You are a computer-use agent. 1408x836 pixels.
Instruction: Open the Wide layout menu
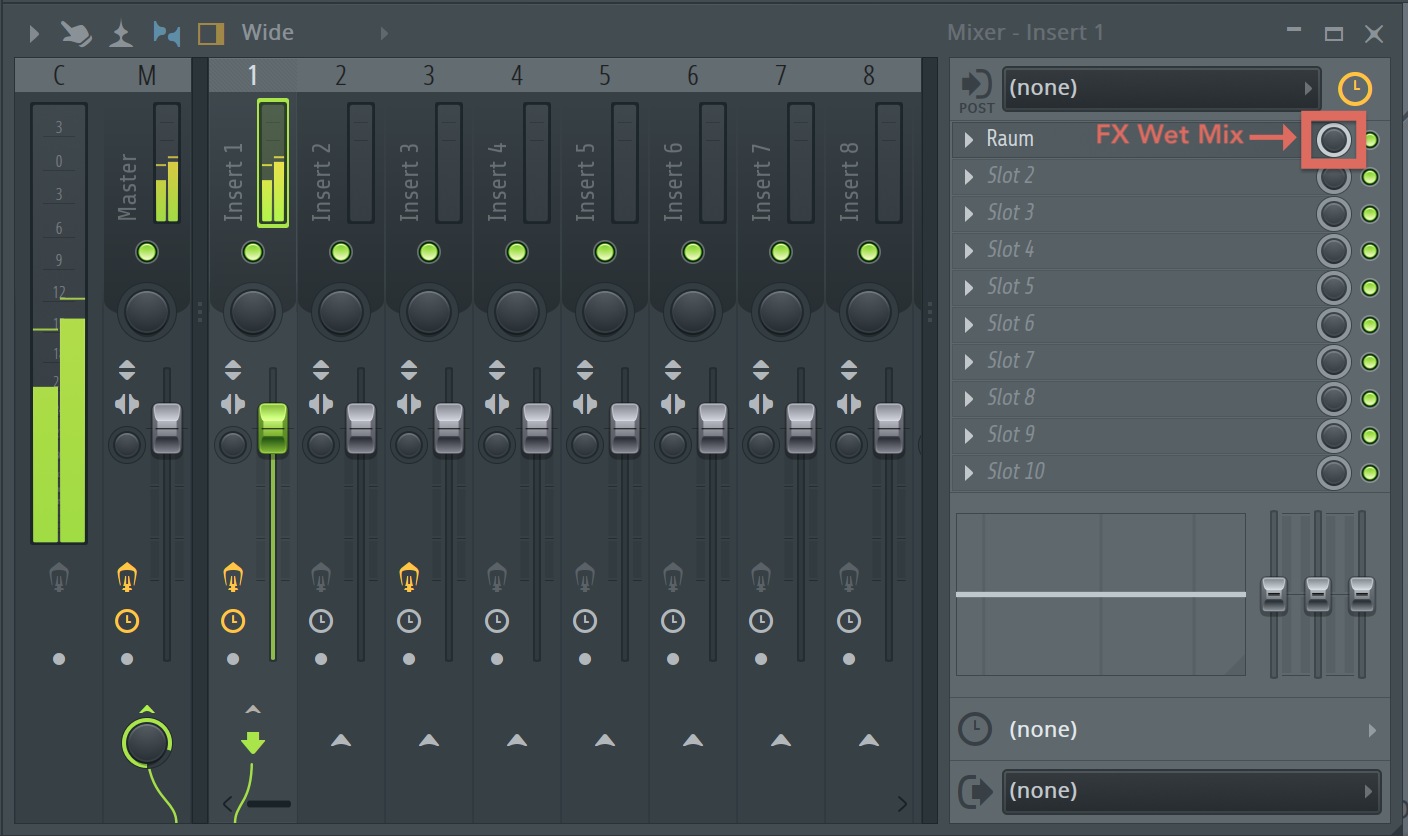[x=268, y=33]
